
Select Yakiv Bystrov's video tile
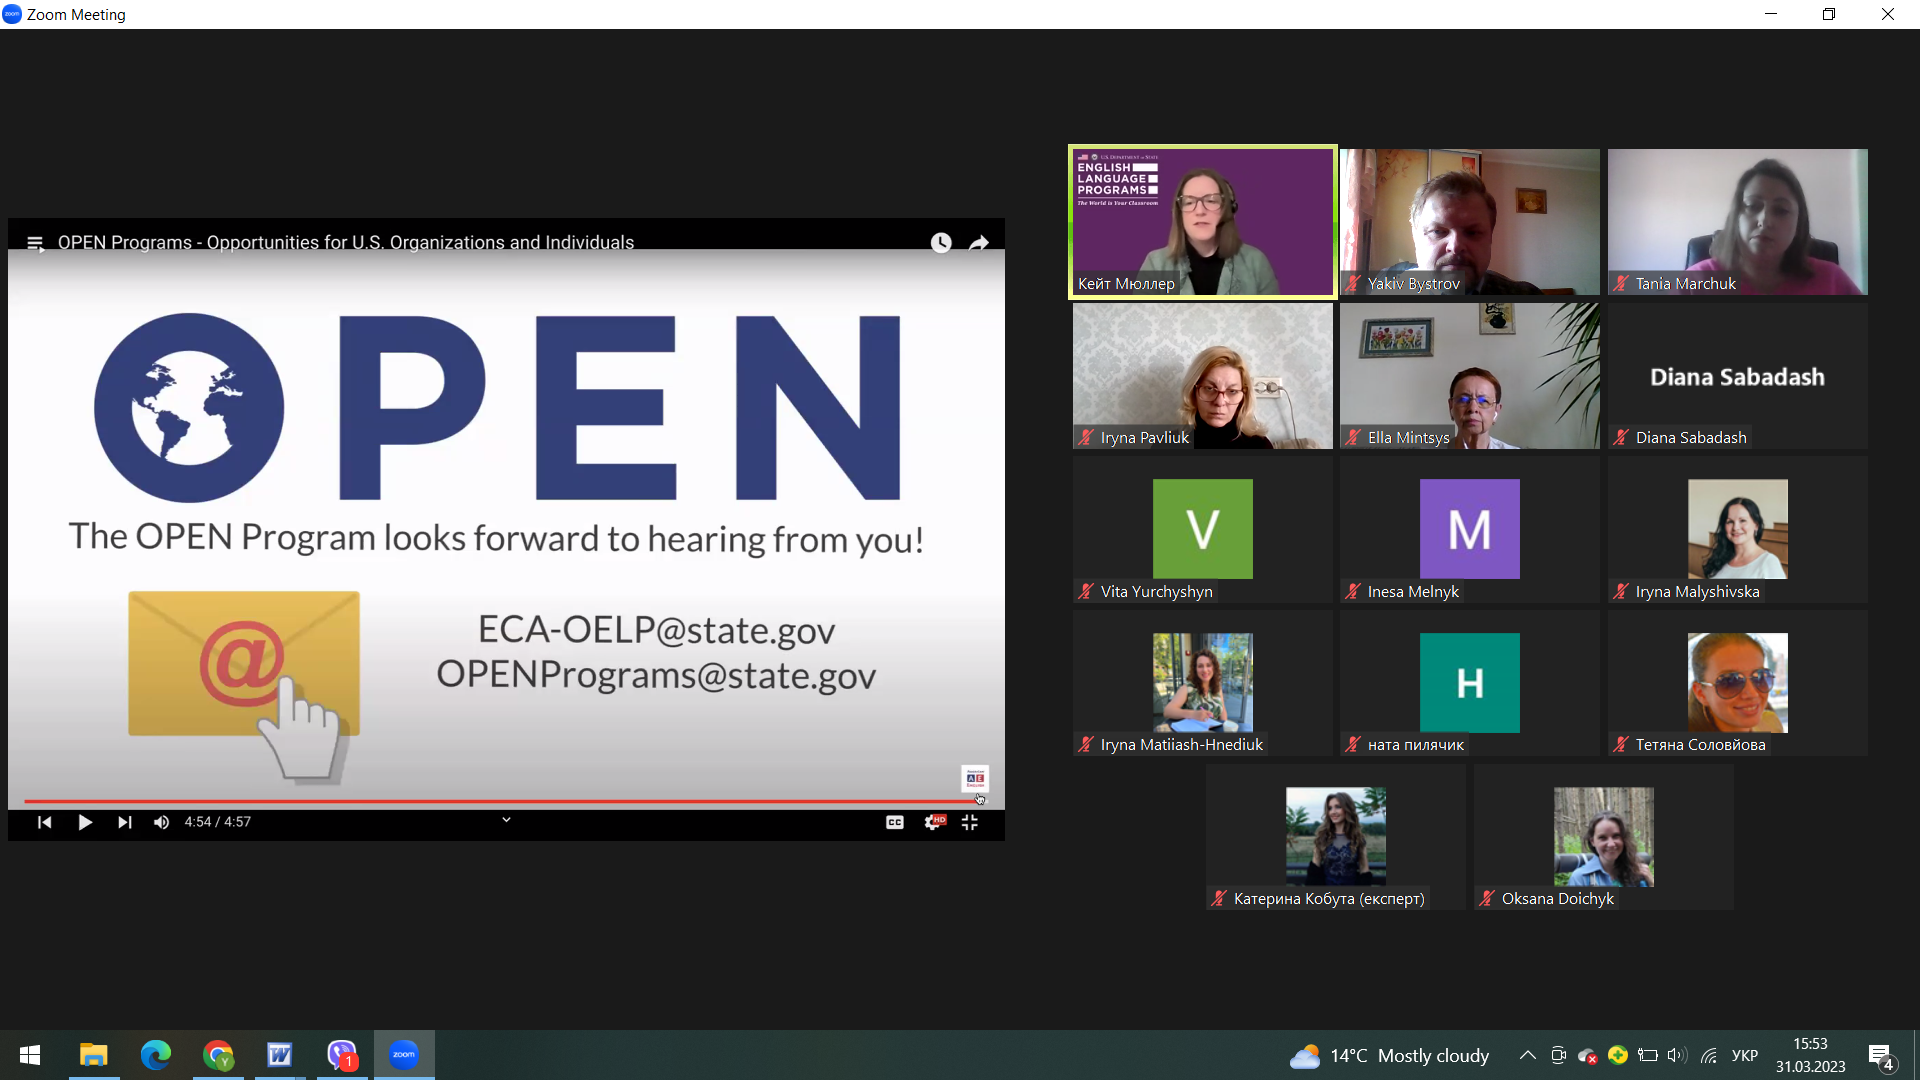pyautogui.click(x=1470, y=222)
